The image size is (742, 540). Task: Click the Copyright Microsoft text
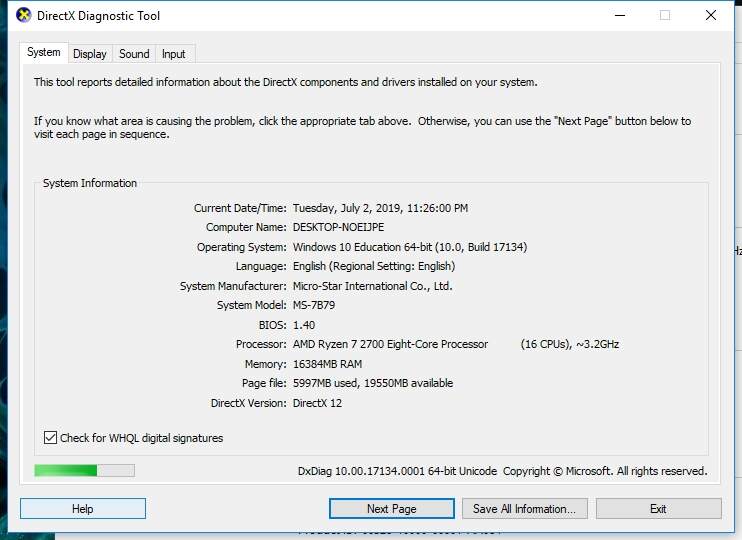point(605,471)
